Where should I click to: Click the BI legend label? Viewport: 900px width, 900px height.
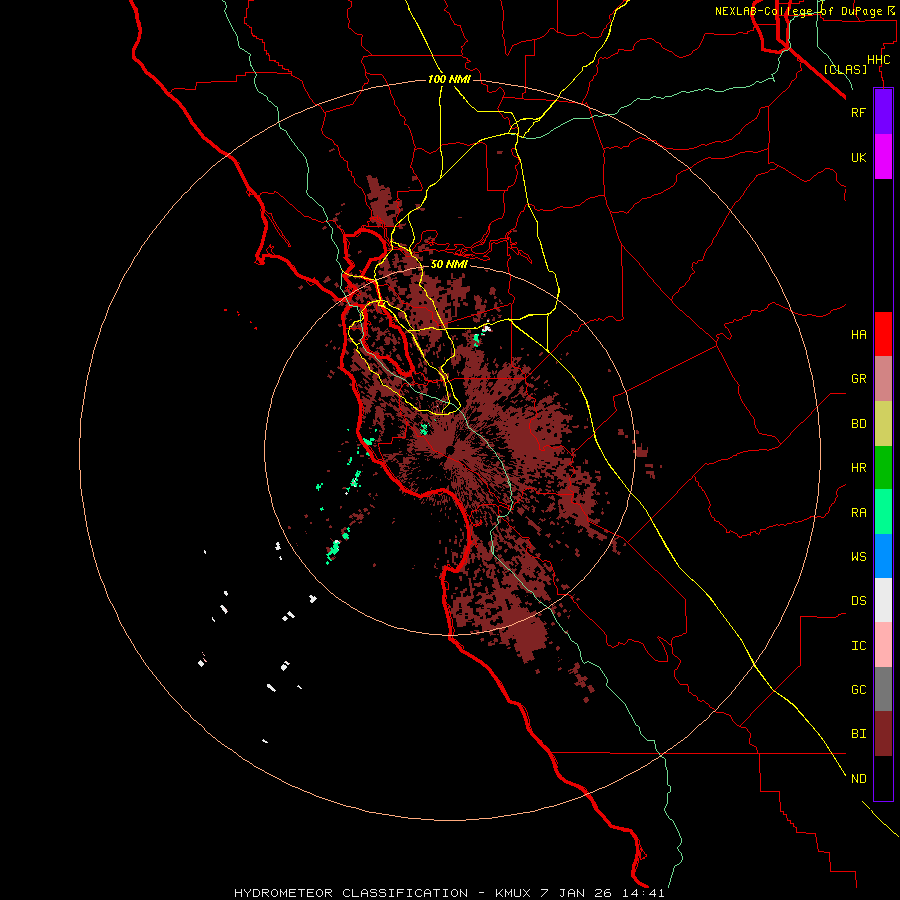click(858, 734)
